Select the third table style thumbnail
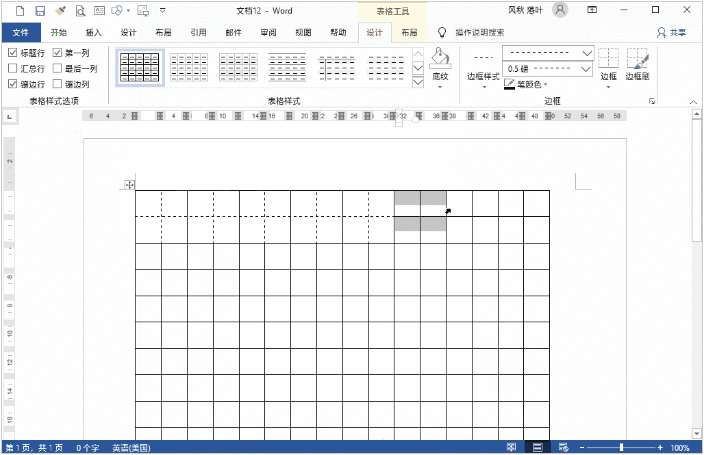 point(238,67)
